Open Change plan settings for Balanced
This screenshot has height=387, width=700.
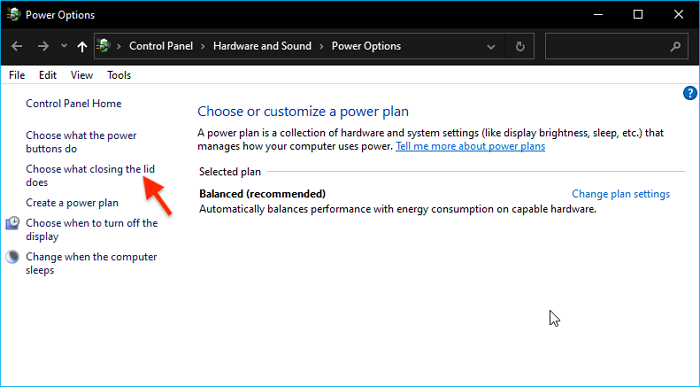point(621,194)
